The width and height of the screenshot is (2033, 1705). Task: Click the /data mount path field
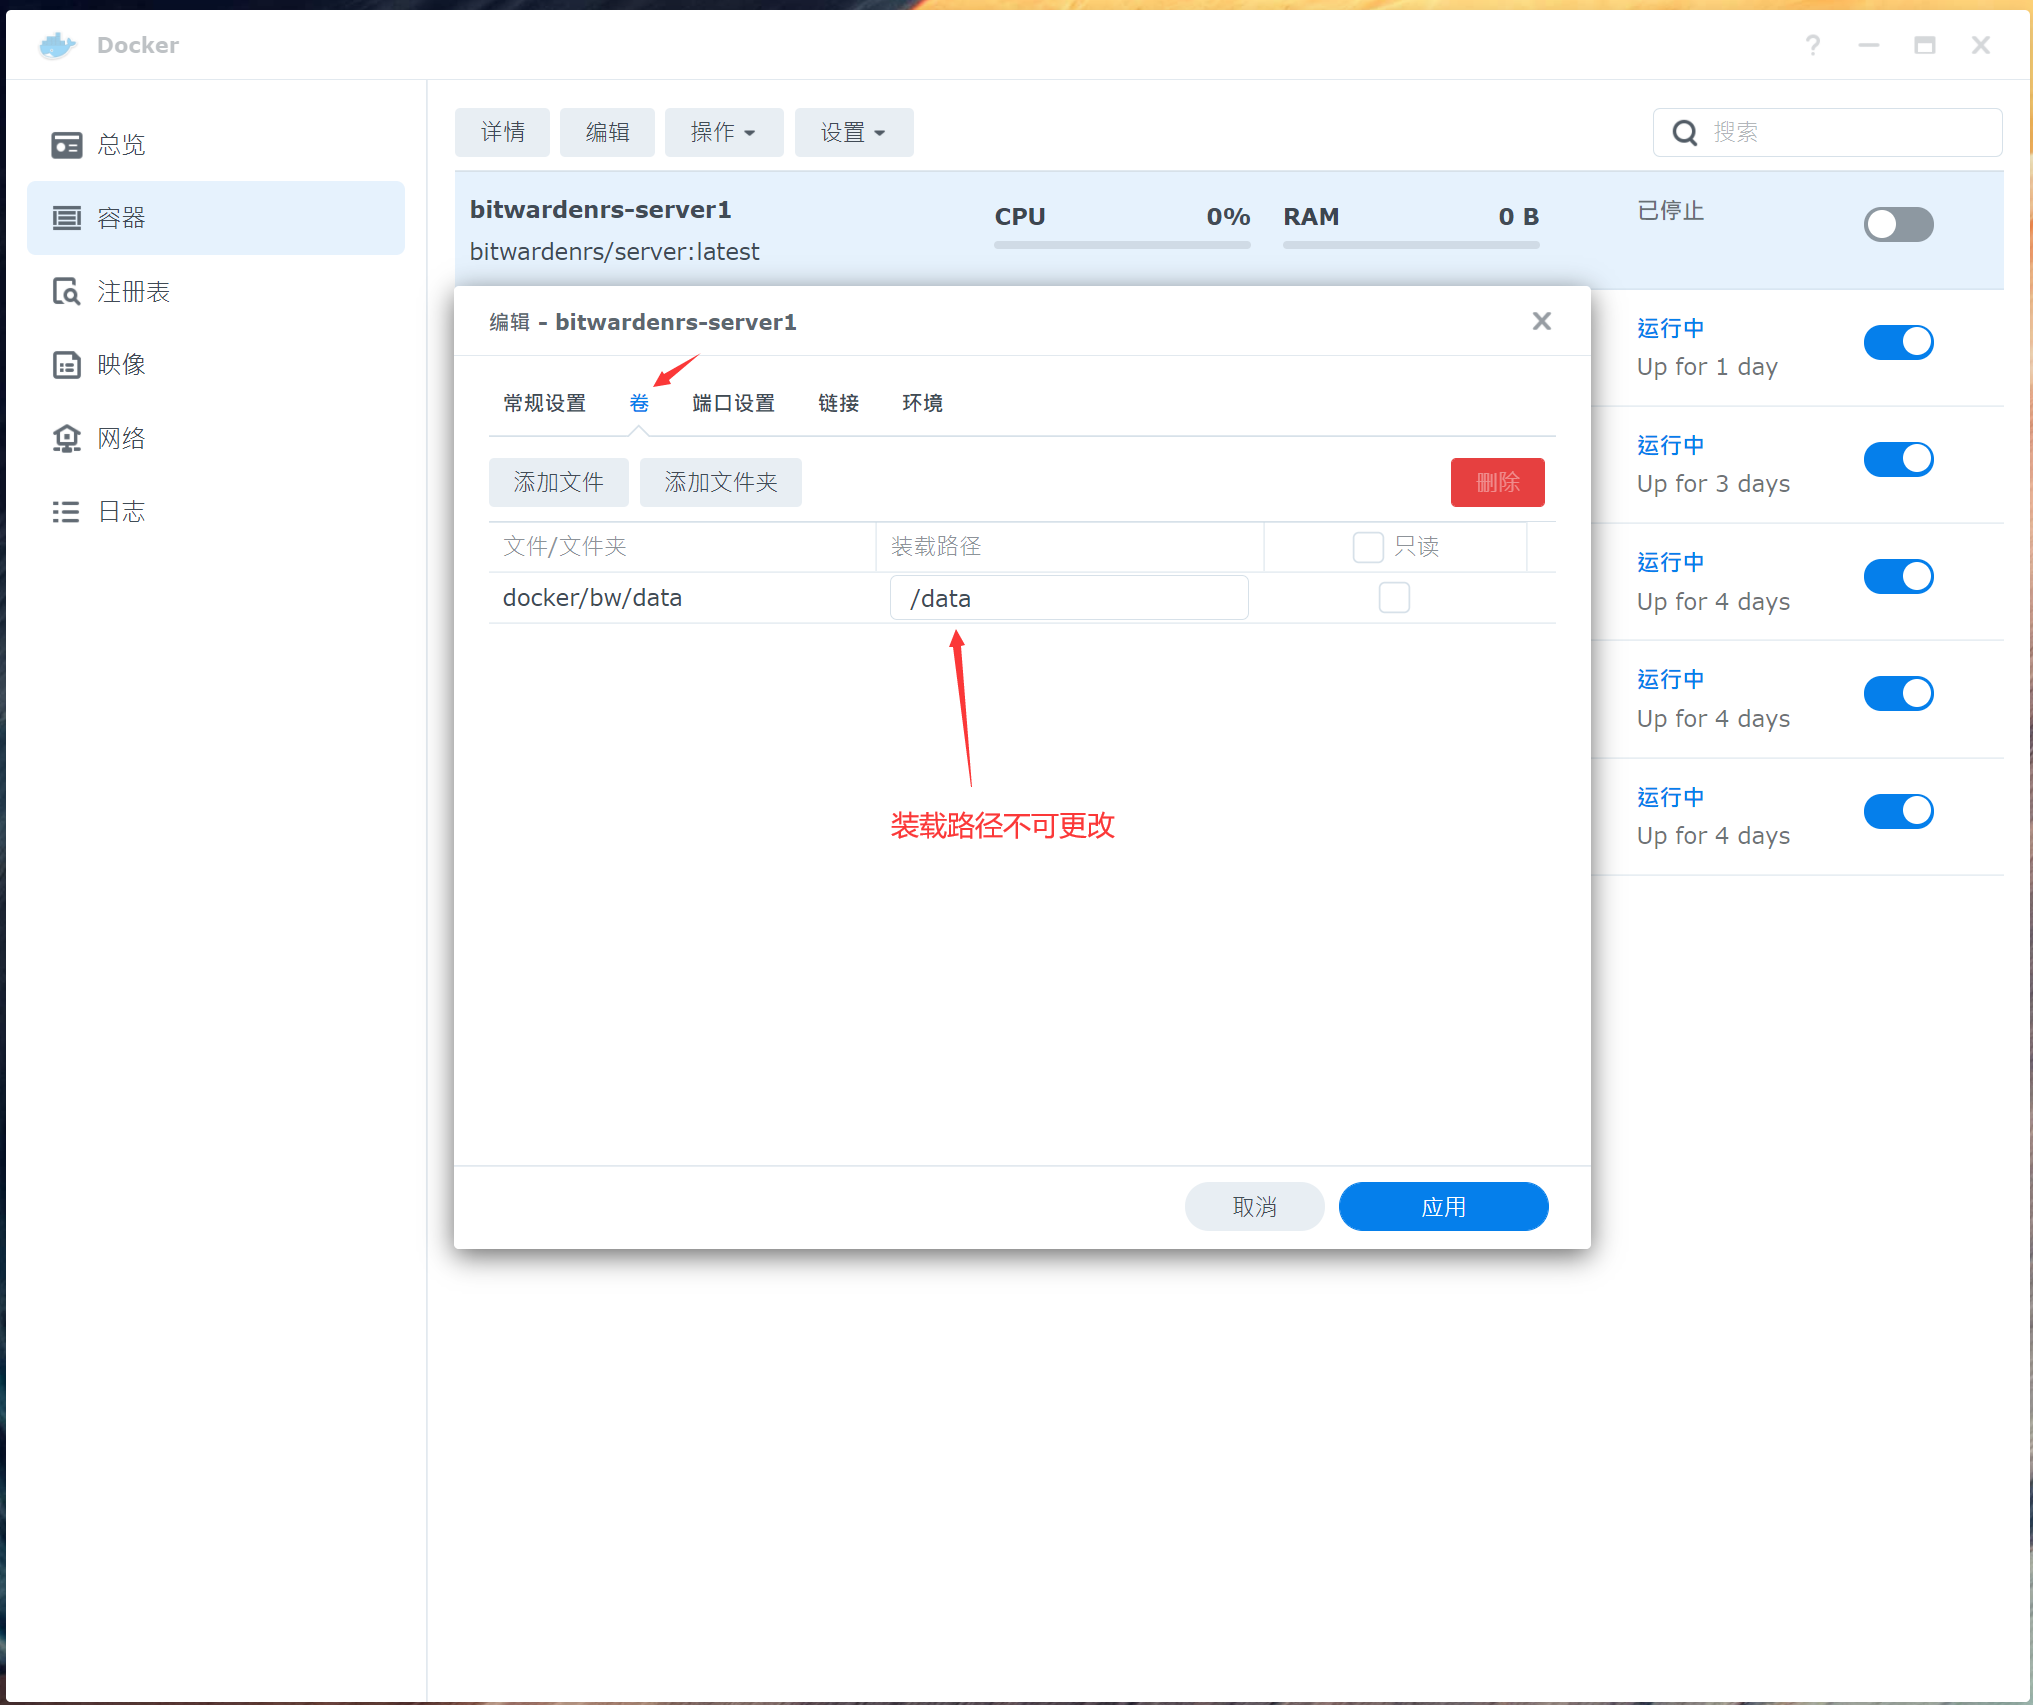(x=1069, y=598)
